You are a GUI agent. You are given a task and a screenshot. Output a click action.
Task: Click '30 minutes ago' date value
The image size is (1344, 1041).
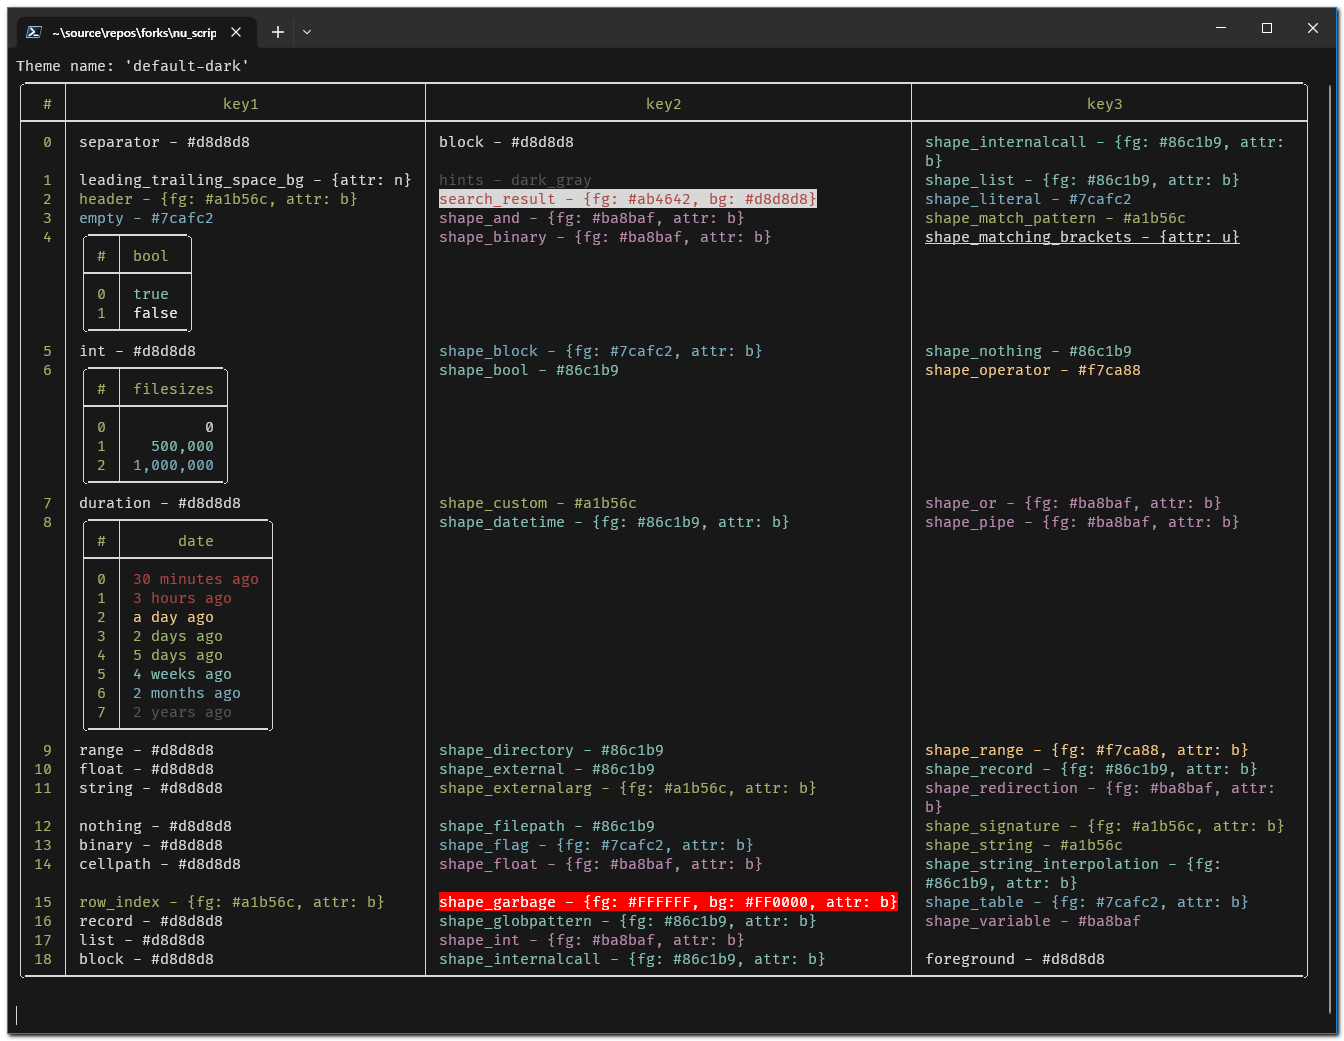click(196, 579)
